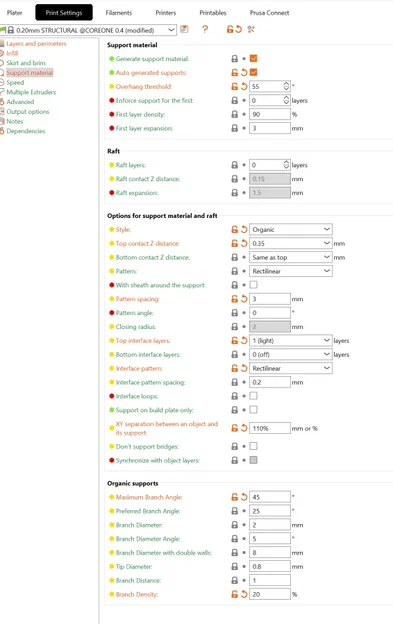Select the Print Settings tab
The width and height of the screenshot is (393, 624).
click(x=64, y=12)
